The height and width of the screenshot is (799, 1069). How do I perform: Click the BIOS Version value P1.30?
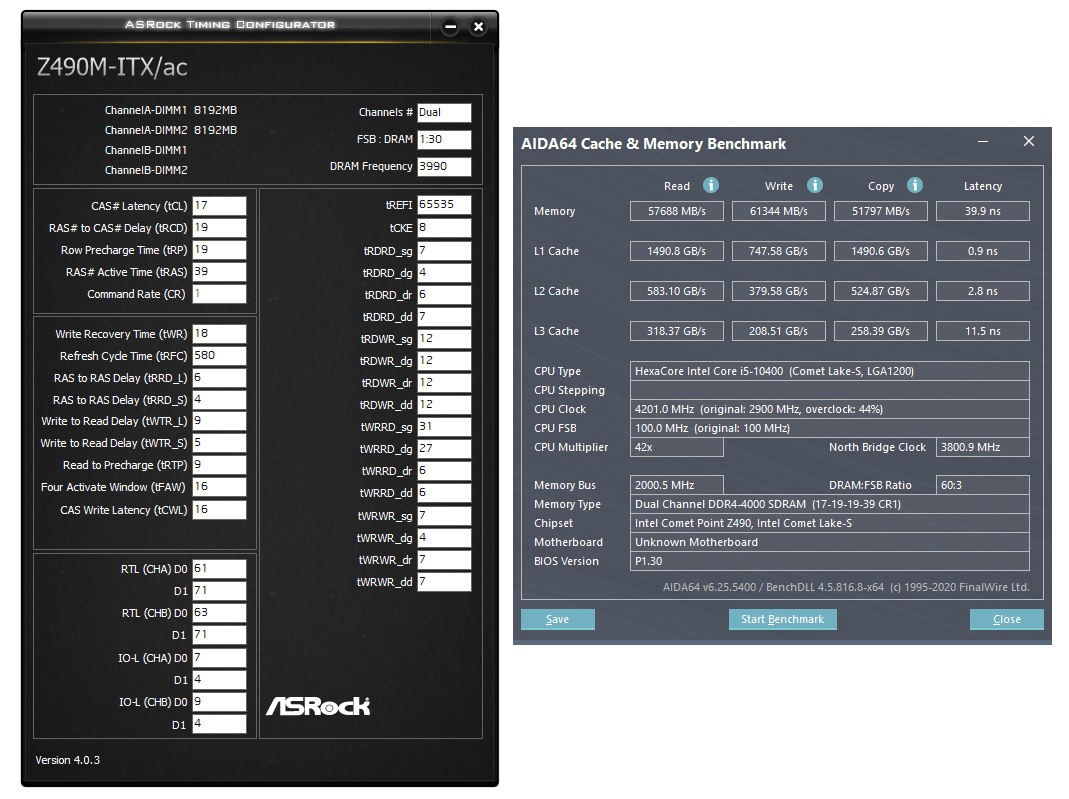pos(830,561)
